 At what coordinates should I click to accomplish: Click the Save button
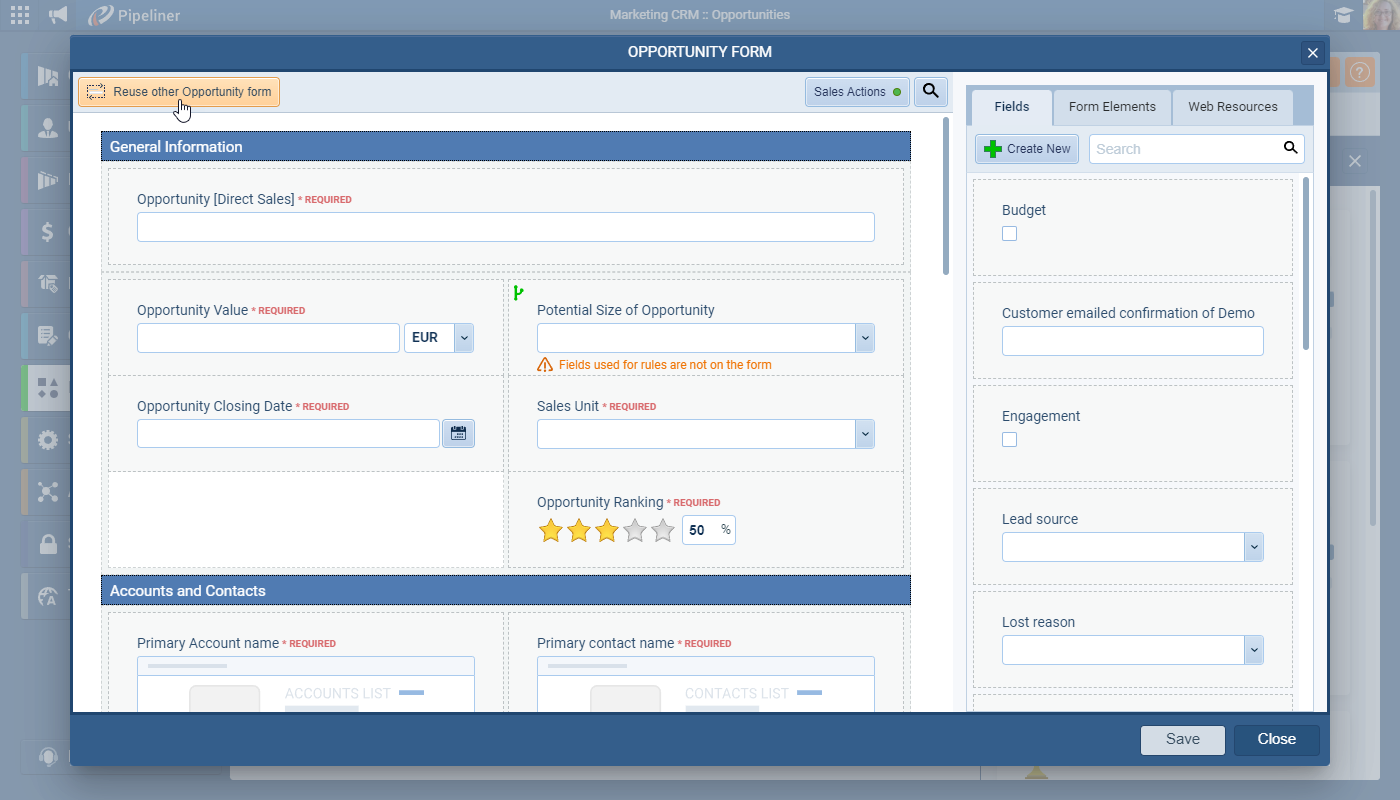pyautogui.click(x=1182, y=739)
